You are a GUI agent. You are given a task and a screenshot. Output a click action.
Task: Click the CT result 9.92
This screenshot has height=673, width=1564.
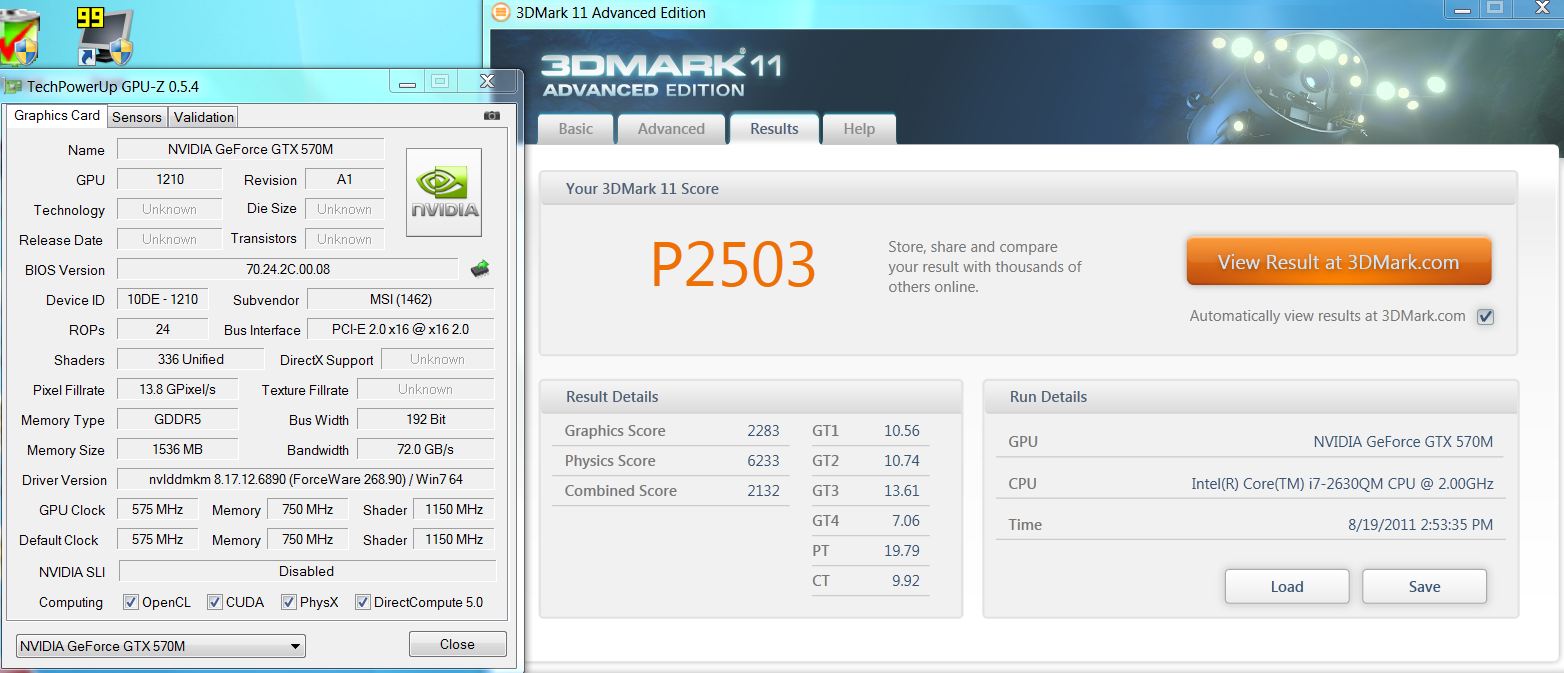click(x=906, y=581)
